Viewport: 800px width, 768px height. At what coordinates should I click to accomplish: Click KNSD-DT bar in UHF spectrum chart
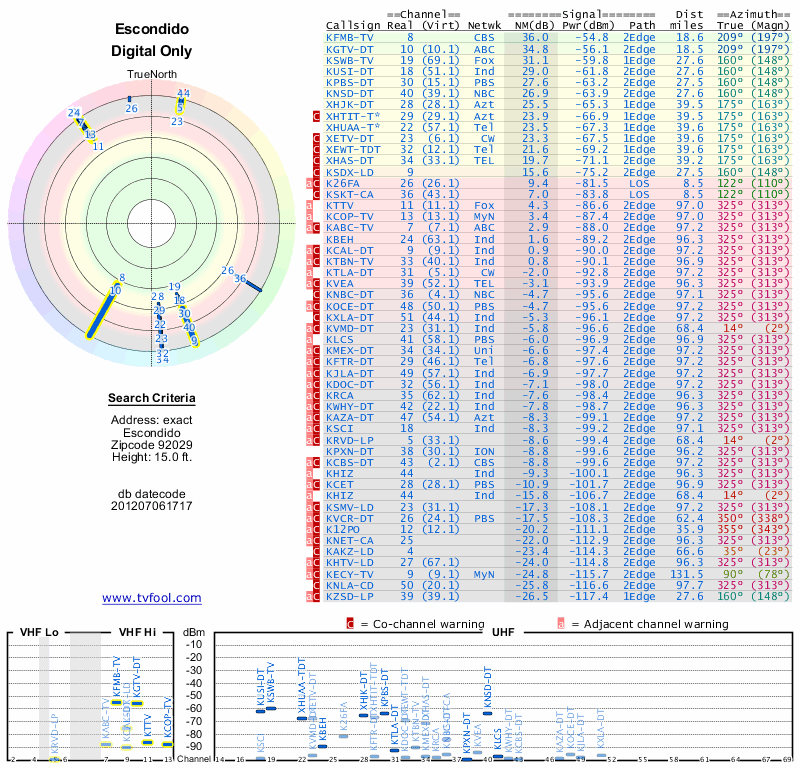(487, 713)
